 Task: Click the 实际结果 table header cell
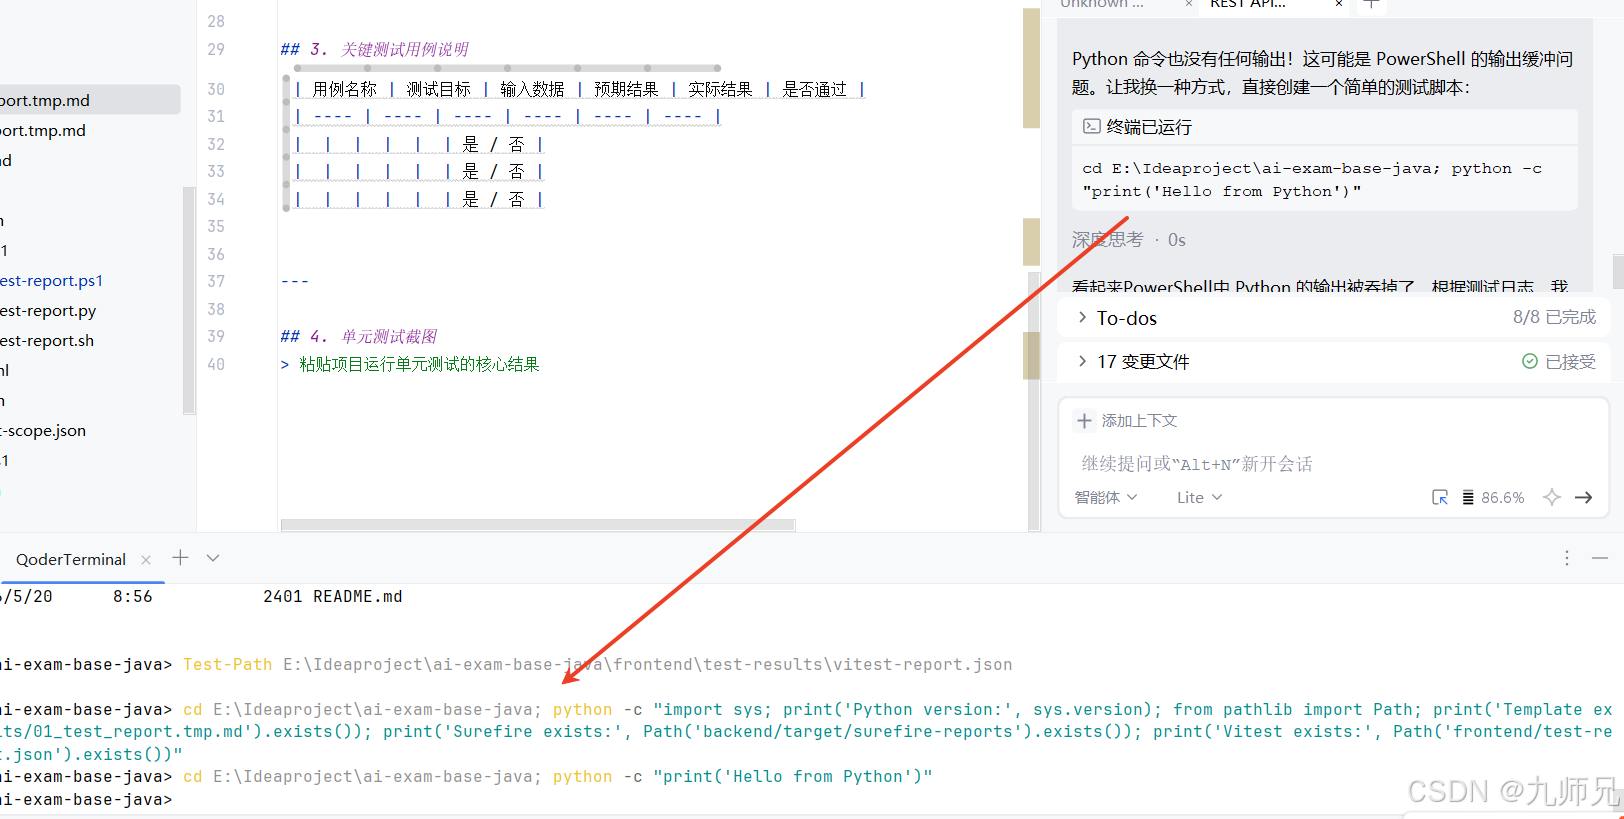pos(720,89)
